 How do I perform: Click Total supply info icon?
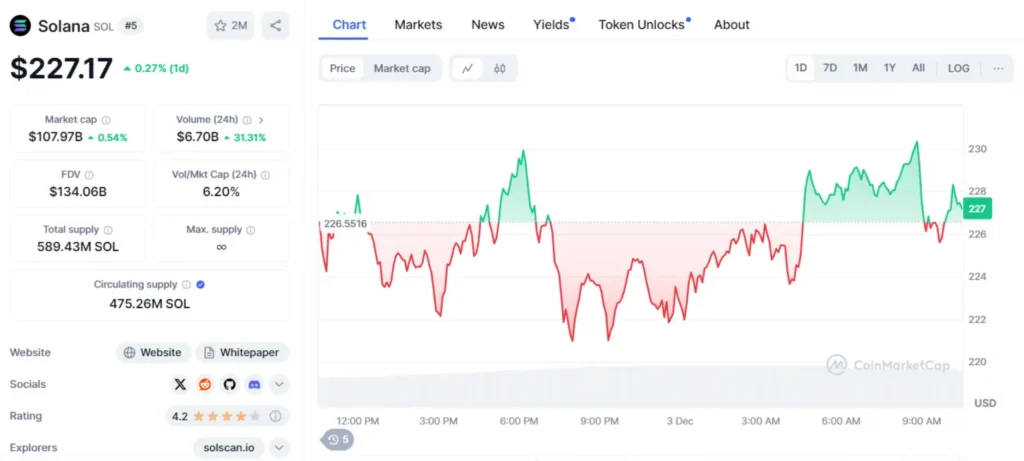coord(108,230)
